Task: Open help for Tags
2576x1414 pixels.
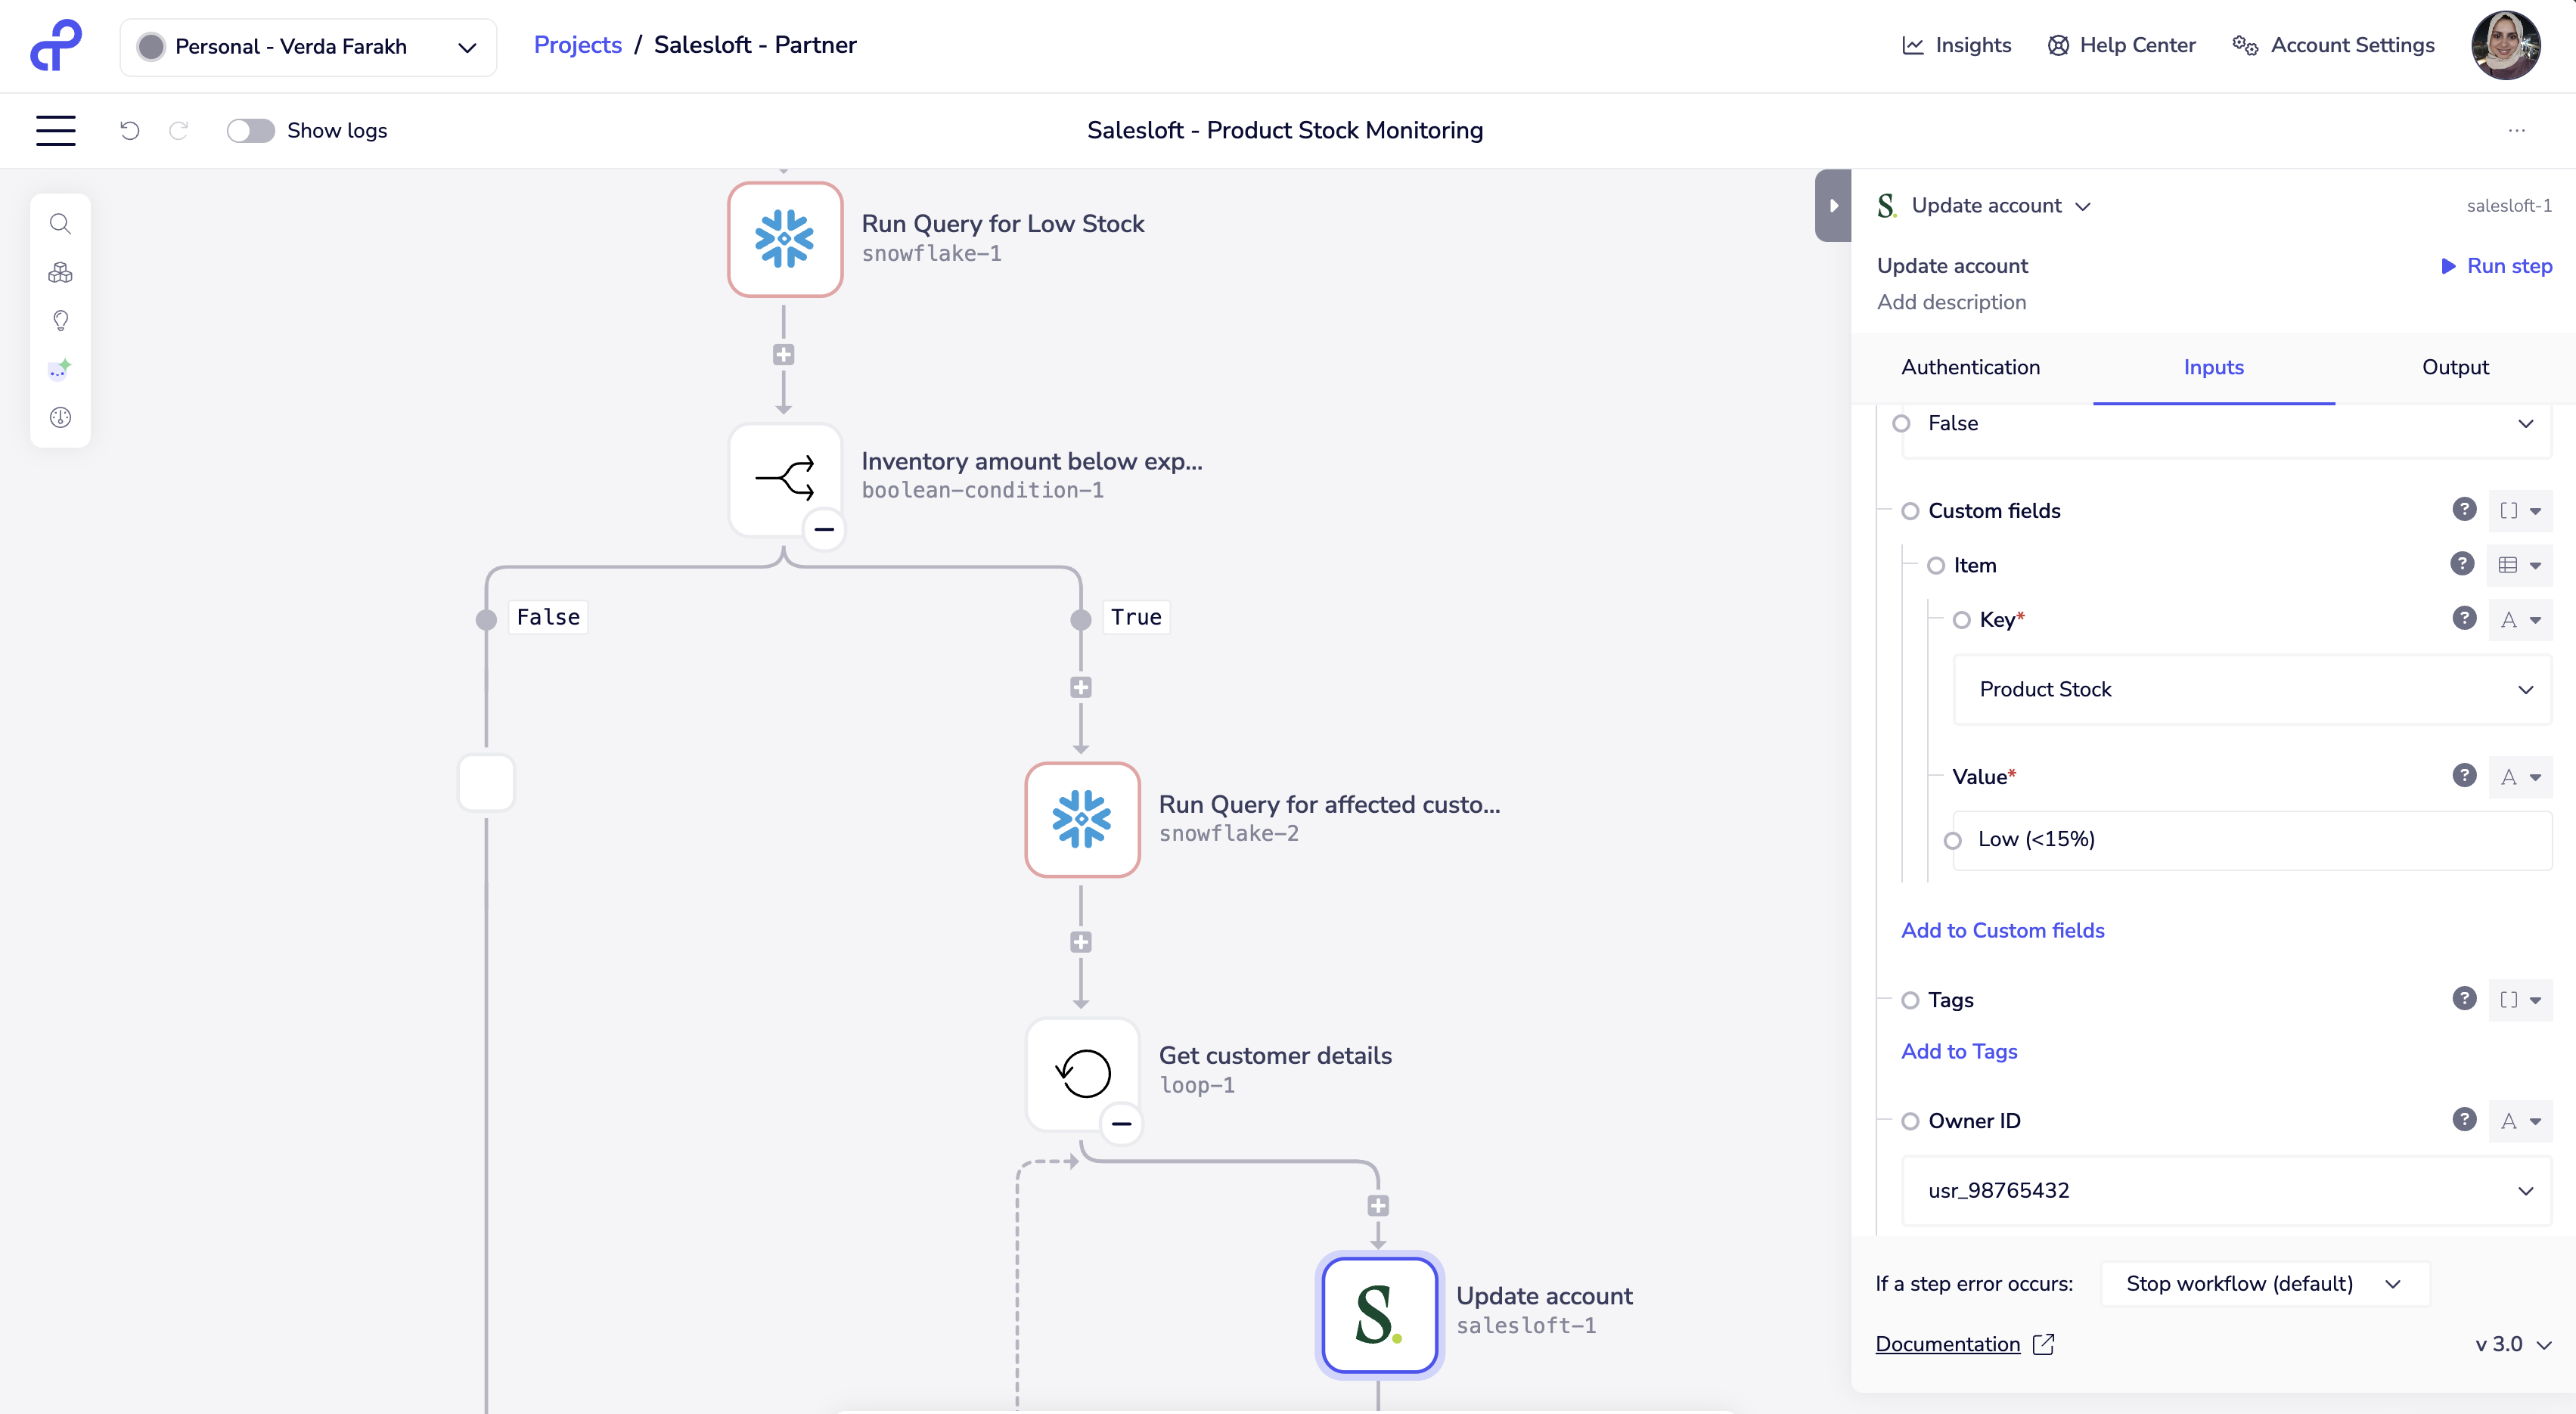Action: pyautogui.click(x=2464, y=998)
